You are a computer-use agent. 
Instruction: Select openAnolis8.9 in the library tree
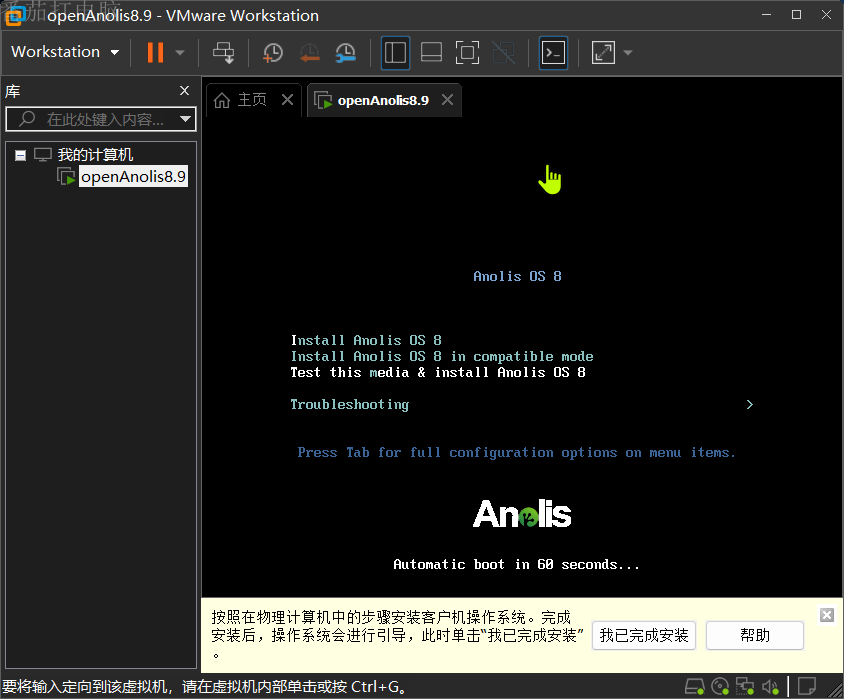pyautogui.click(x=133, y=176)
